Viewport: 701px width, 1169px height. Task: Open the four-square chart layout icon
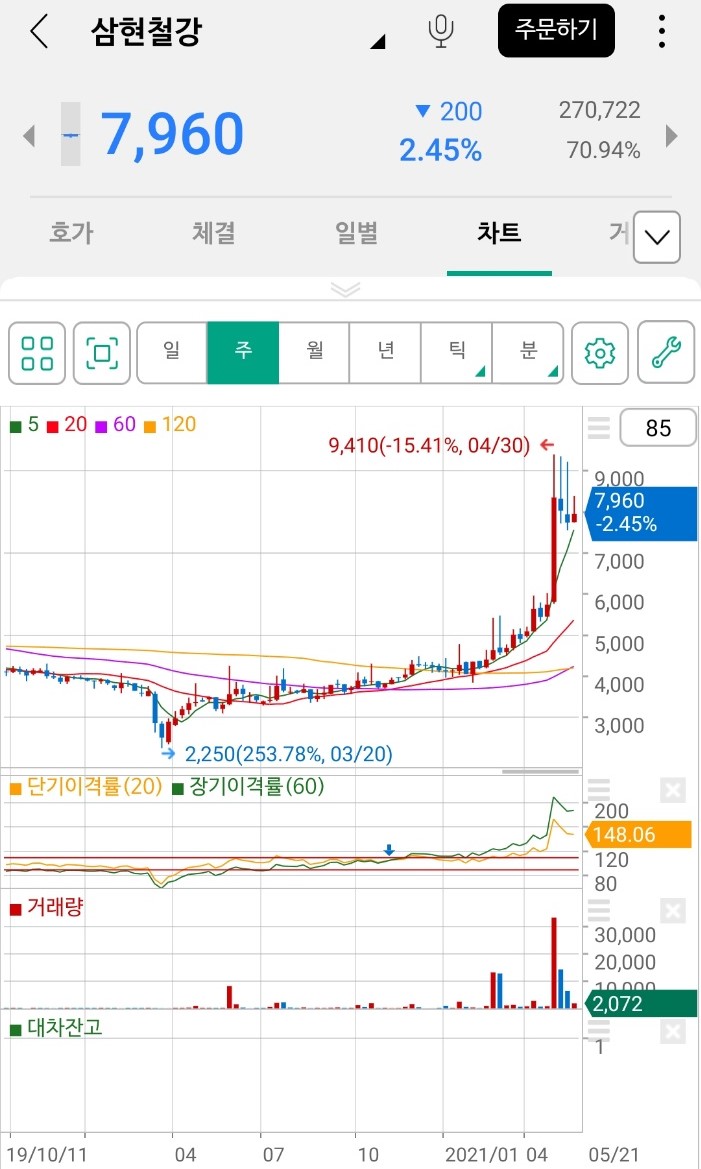[37, 353]
